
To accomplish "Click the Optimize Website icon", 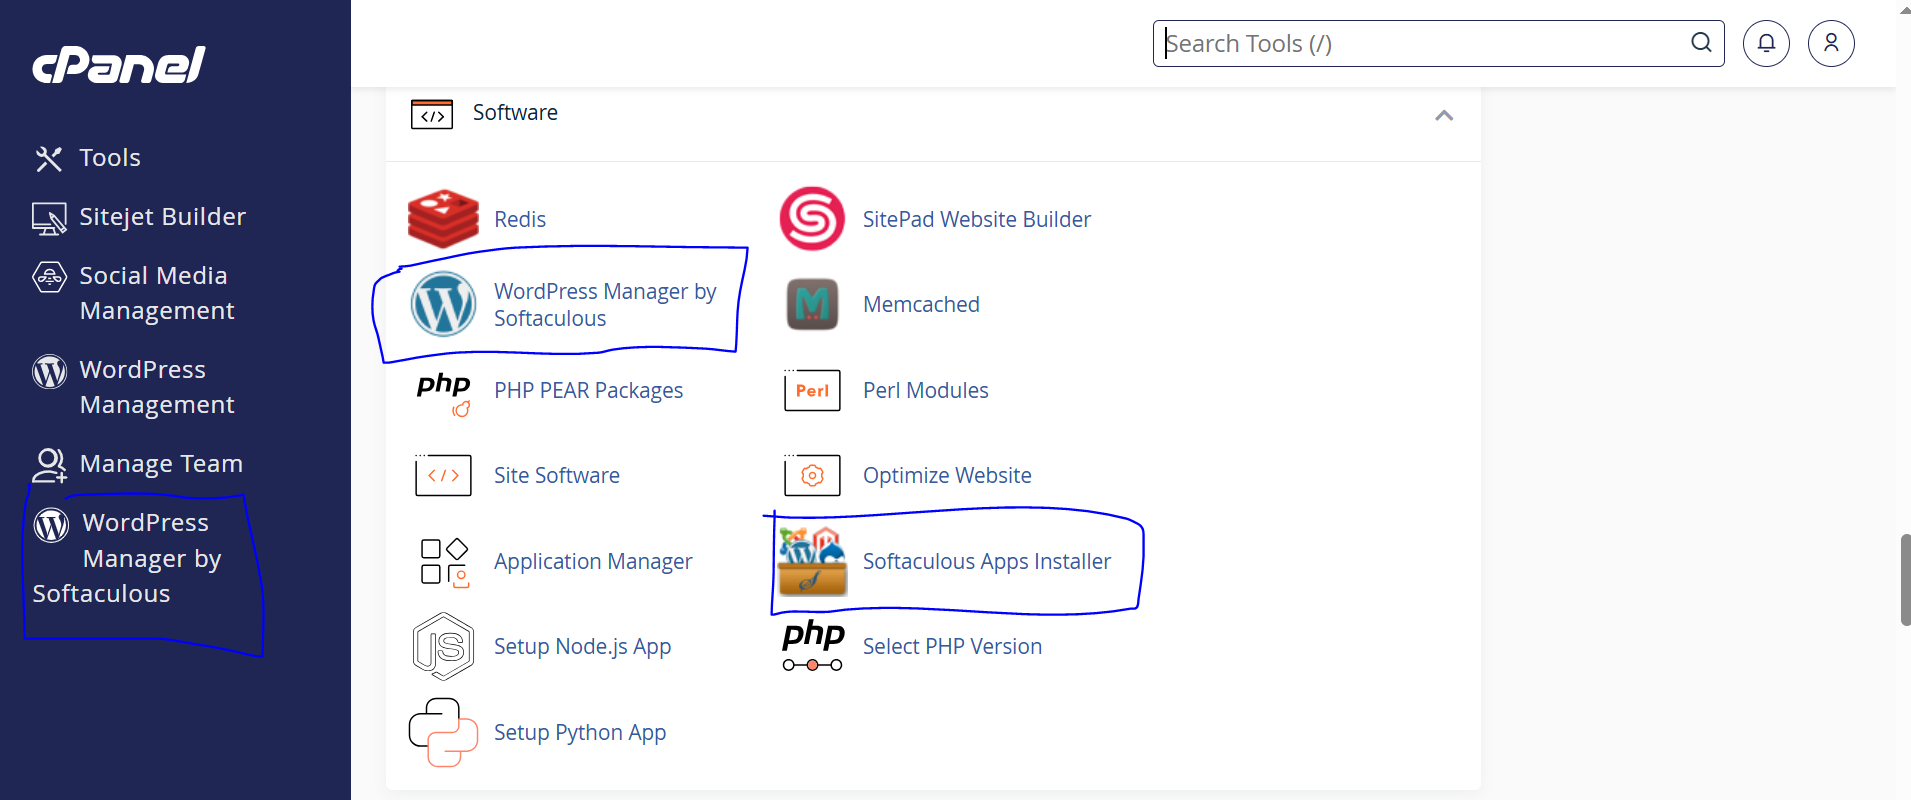I will [812, 475].
